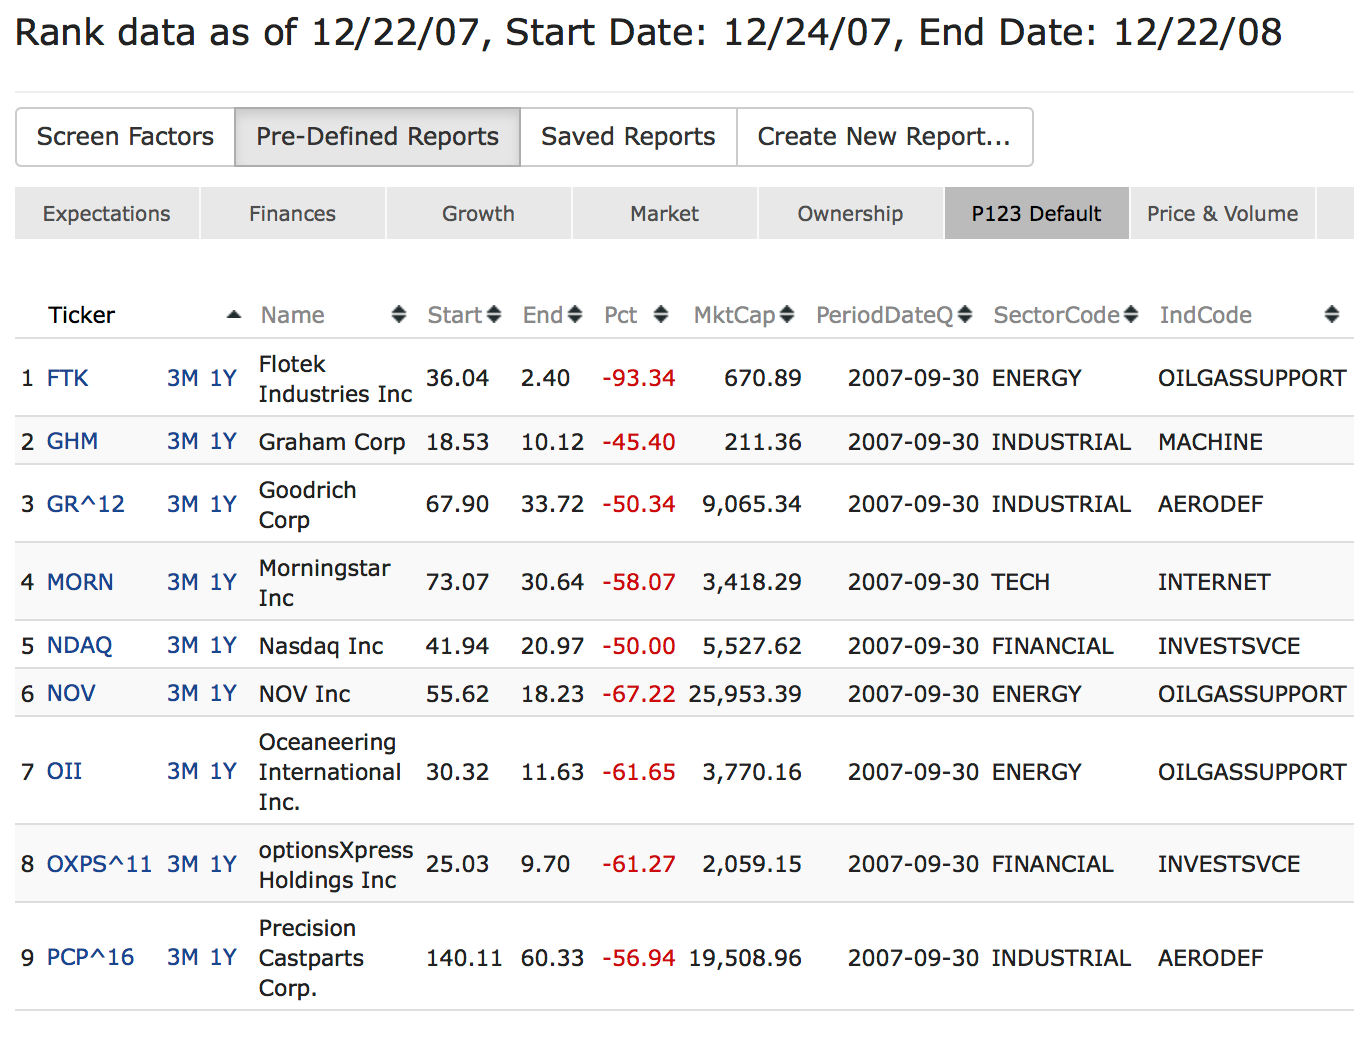This screenshot has width=1354, height=1046.
Task: Open NOV 1Y chart link
Action: point(223,693)
